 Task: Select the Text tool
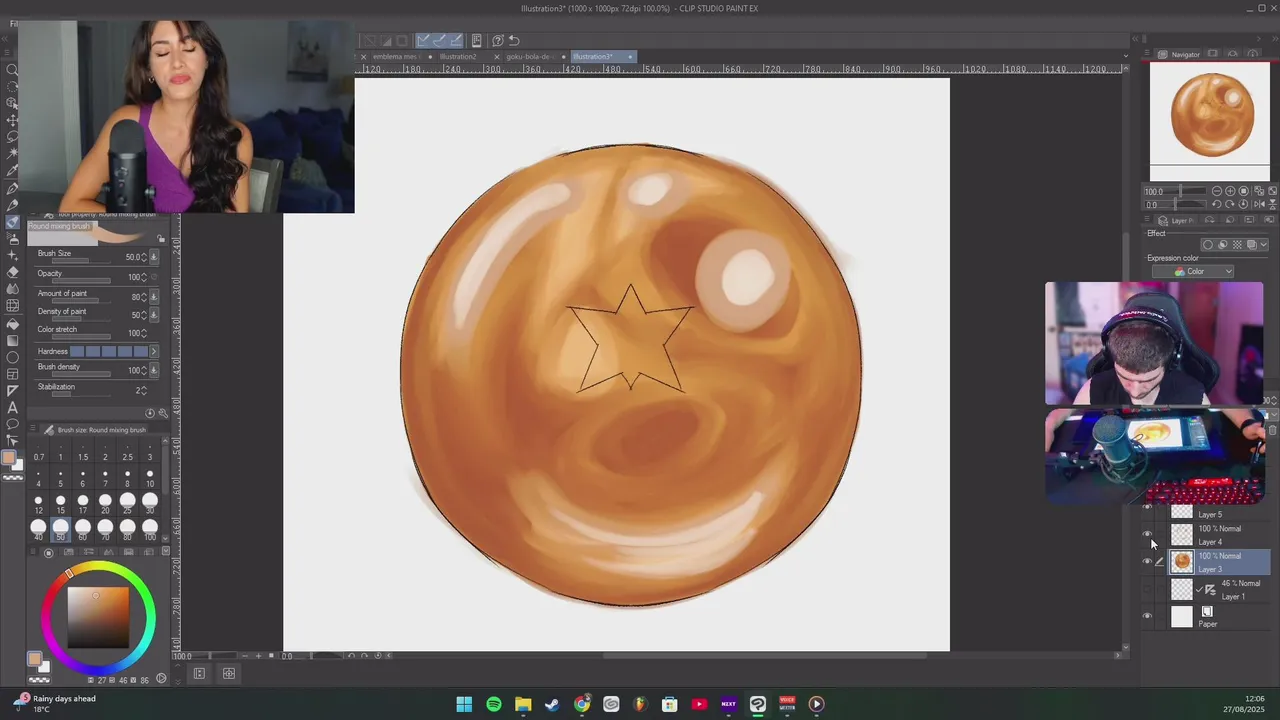pos(12,407)
